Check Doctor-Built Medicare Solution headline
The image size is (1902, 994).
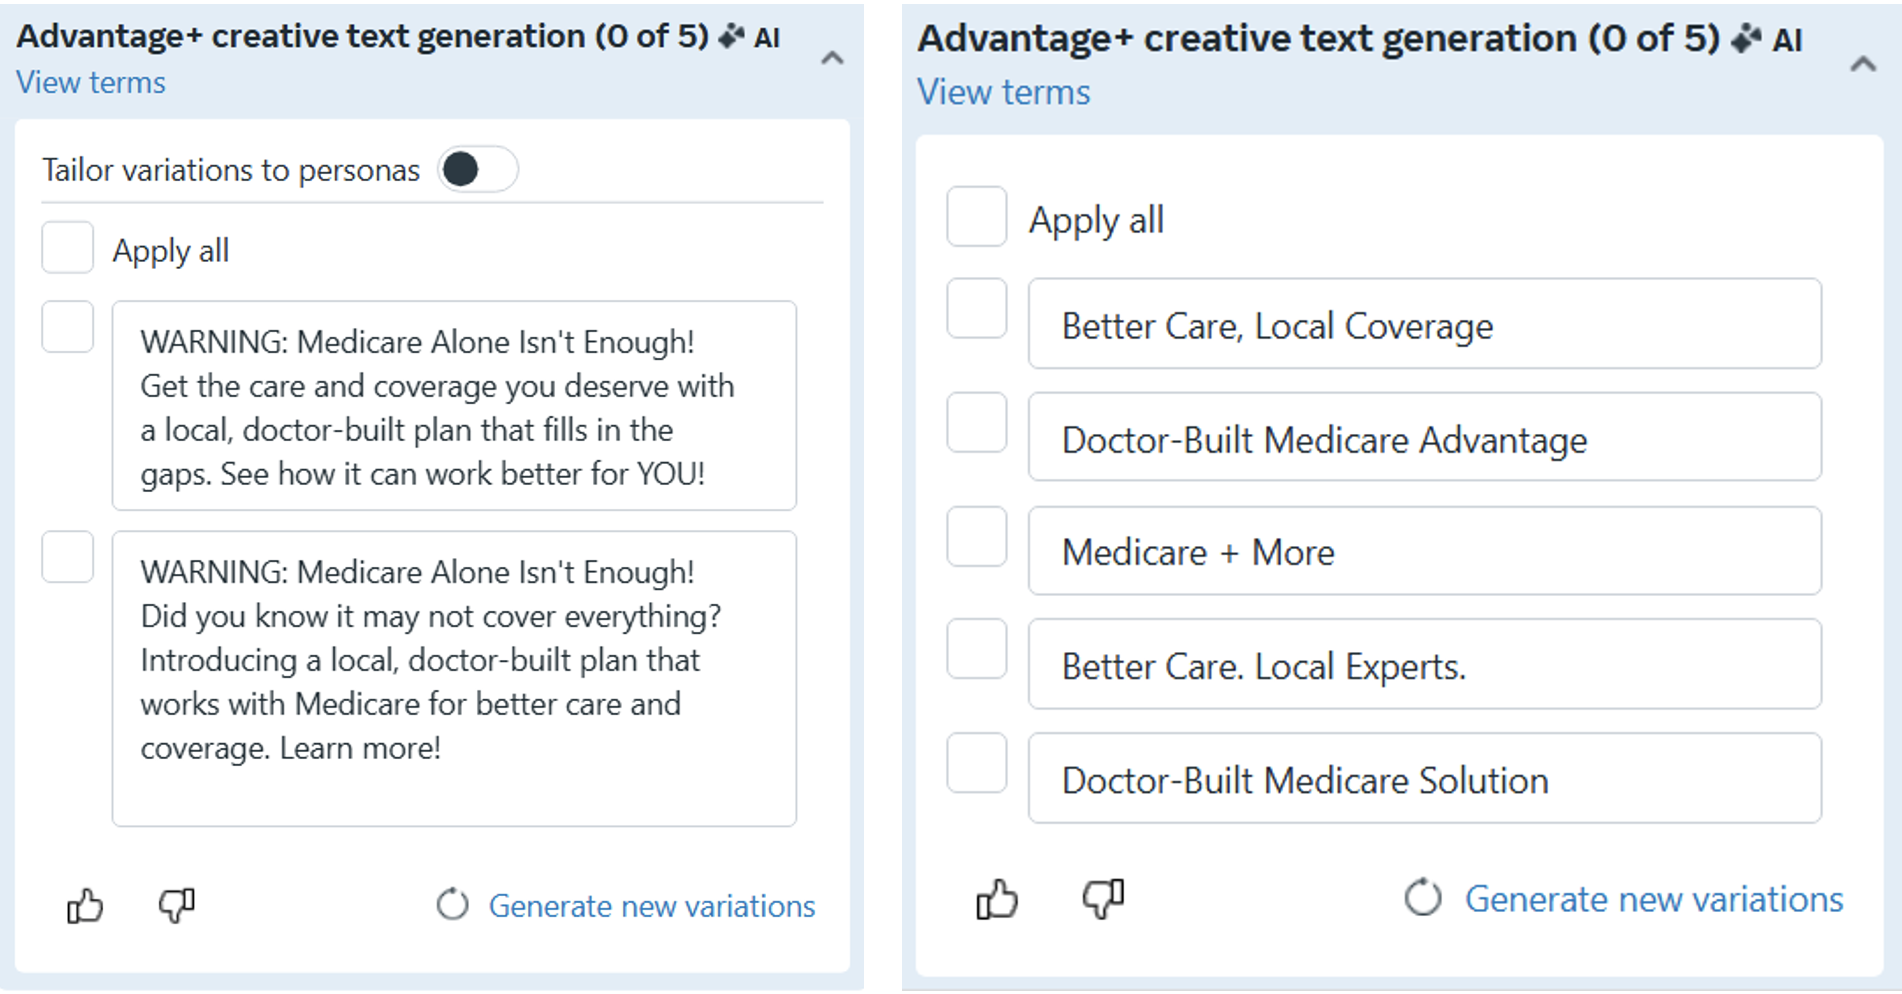[976, 763]
